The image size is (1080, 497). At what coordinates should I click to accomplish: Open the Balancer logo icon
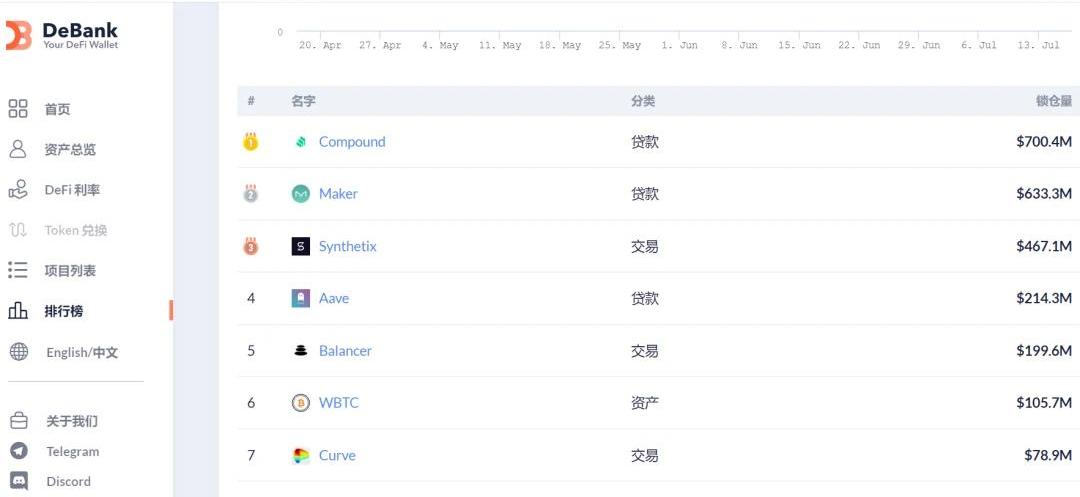pos(300,350)
